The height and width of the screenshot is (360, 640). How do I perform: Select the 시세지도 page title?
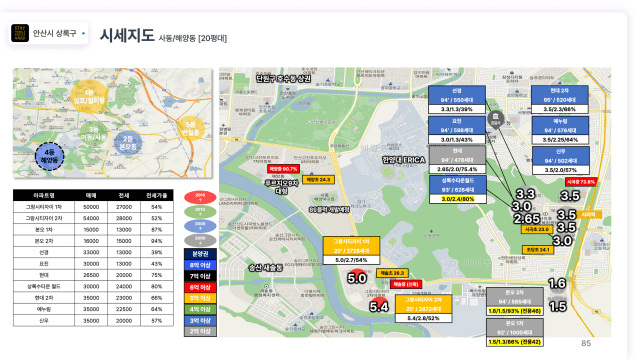tap(127, 36)
